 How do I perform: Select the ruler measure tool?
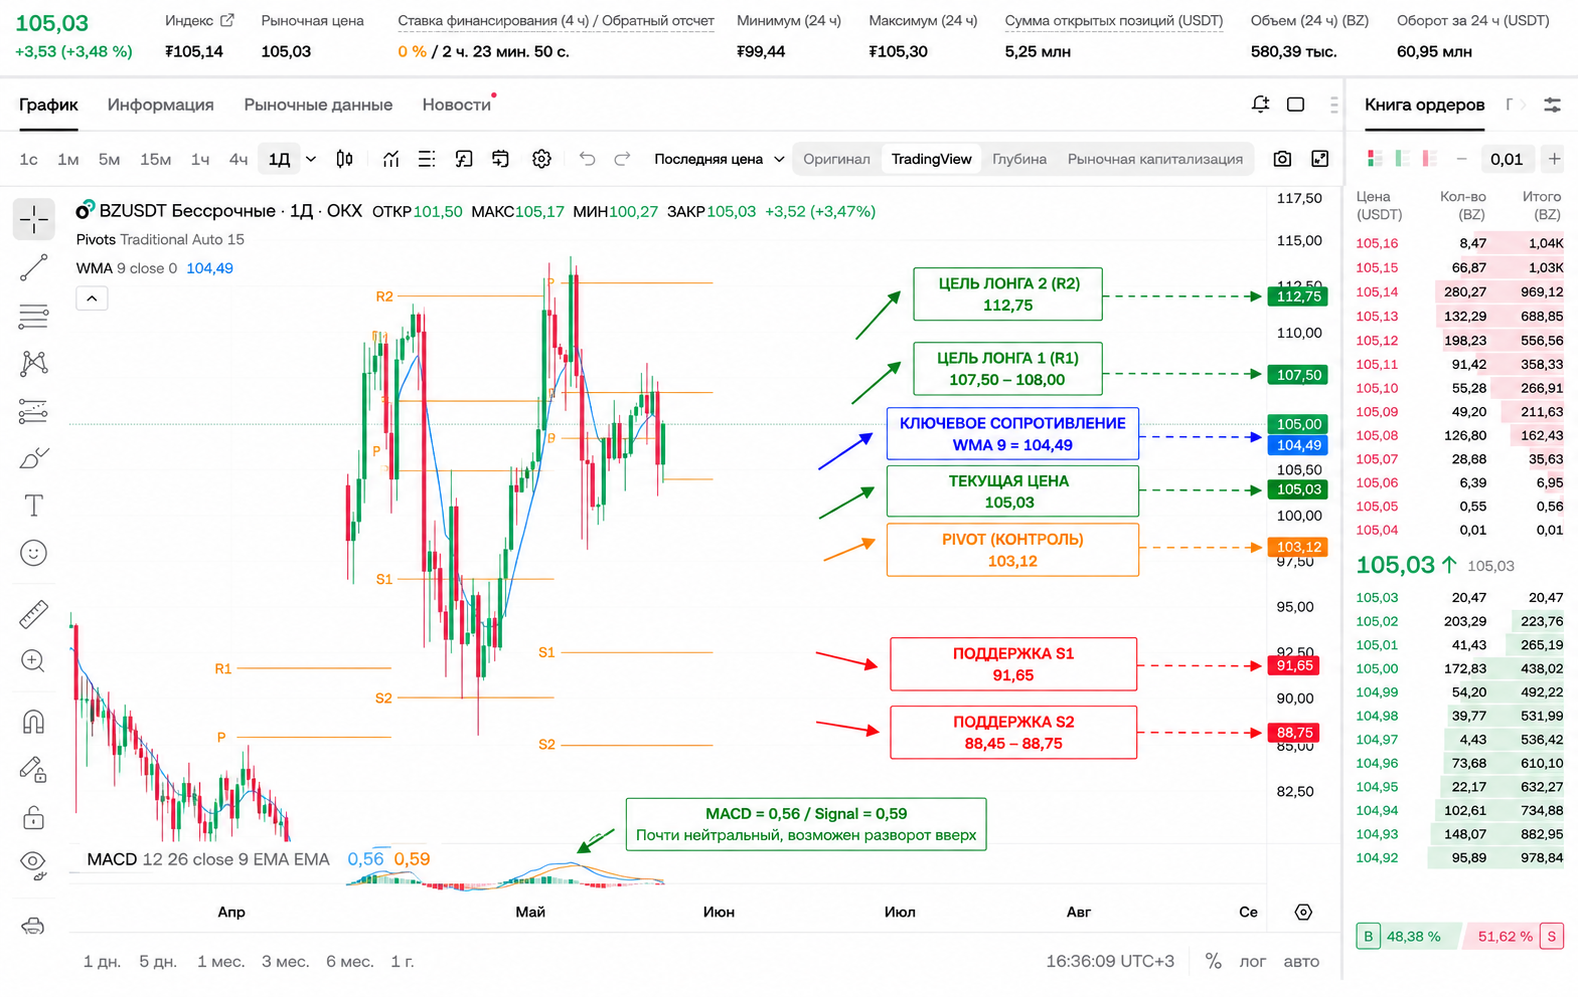click(x=34, y=614)
